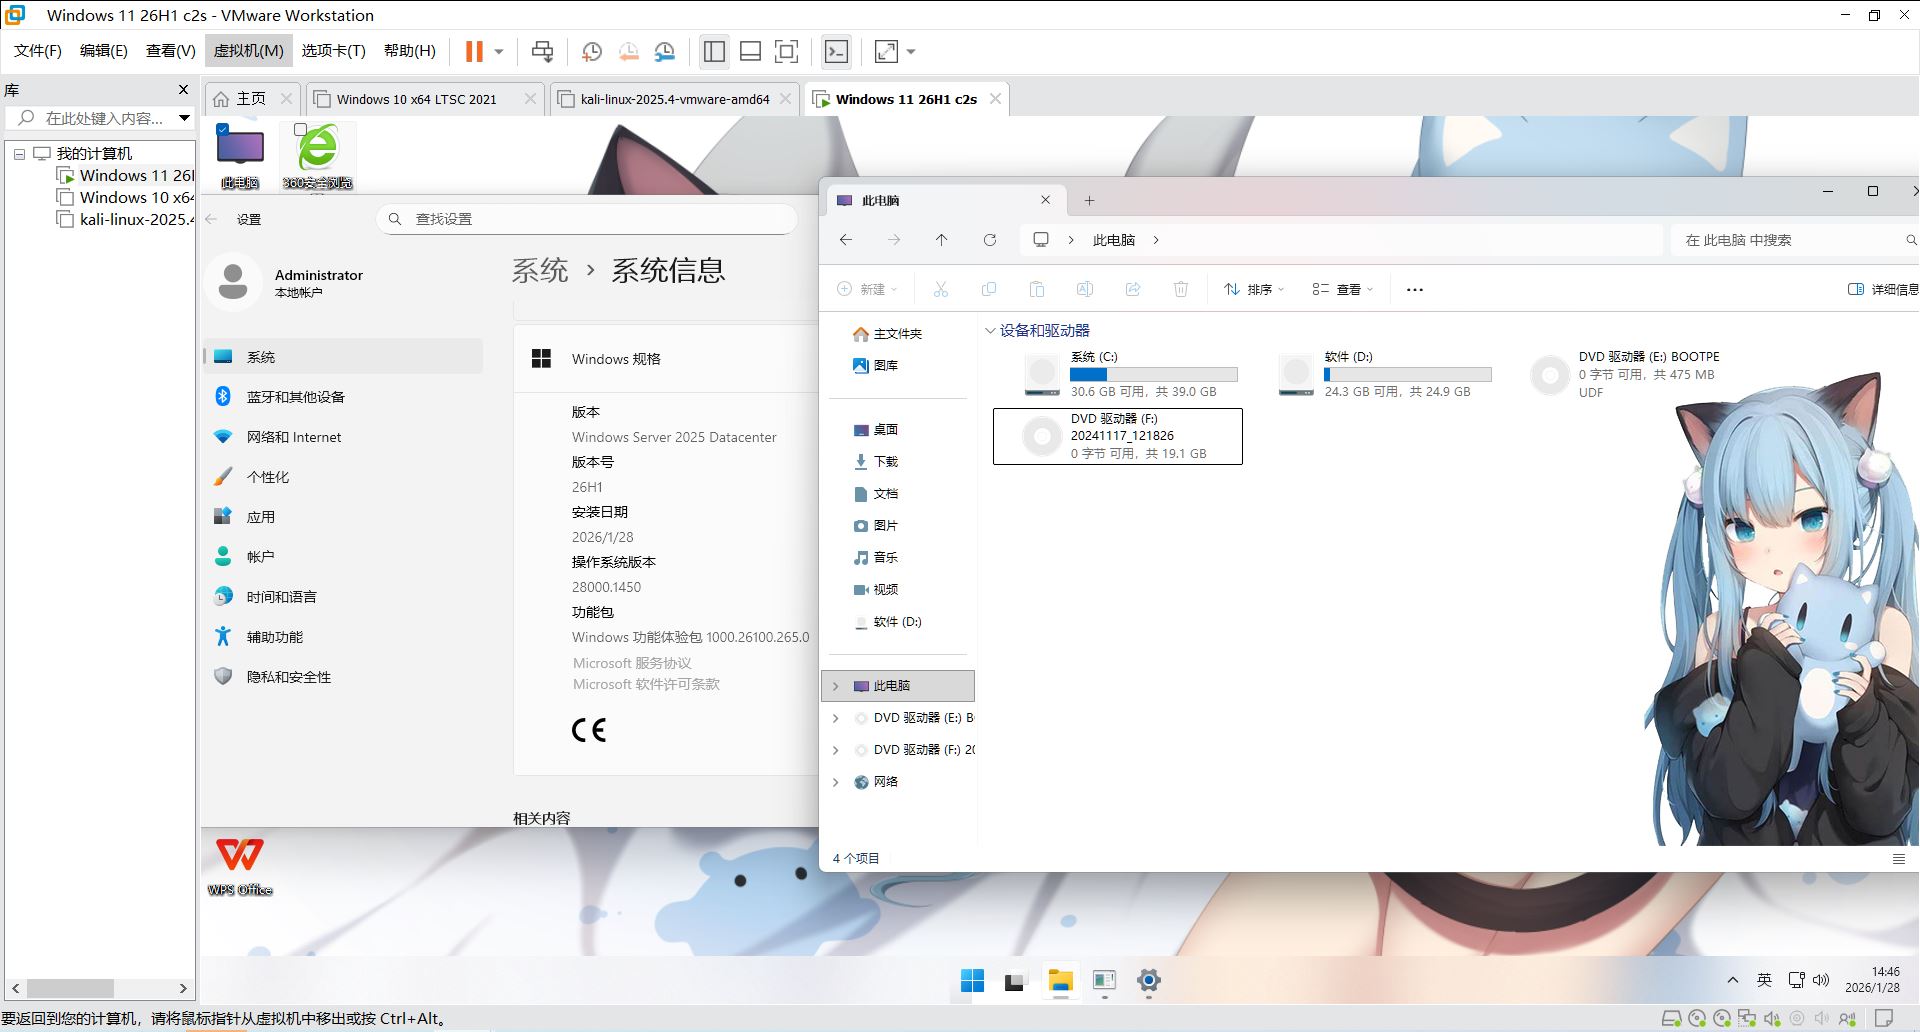The height and width of the screenshot is (1032, 1920).
Task: Click the VMware pause virtual machine button
Action: [x=474, y=52]
